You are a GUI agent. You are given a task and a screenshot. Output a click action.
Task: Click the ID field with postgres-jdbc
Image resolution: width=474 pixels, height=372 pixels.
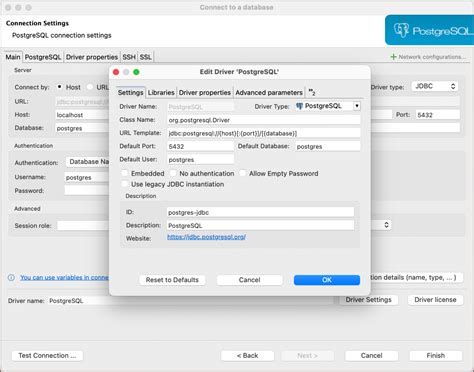coord(260,212)
